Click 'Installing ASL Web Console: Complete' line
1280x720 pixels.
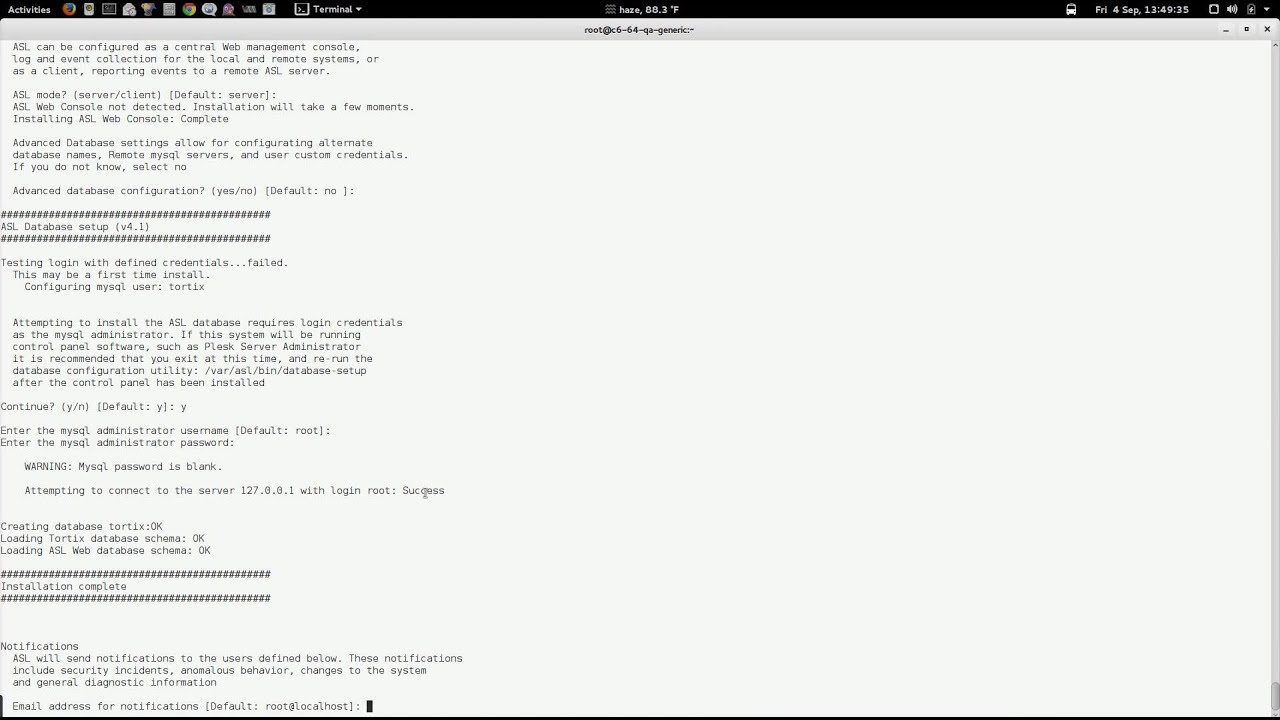click(x=120, y=119)
